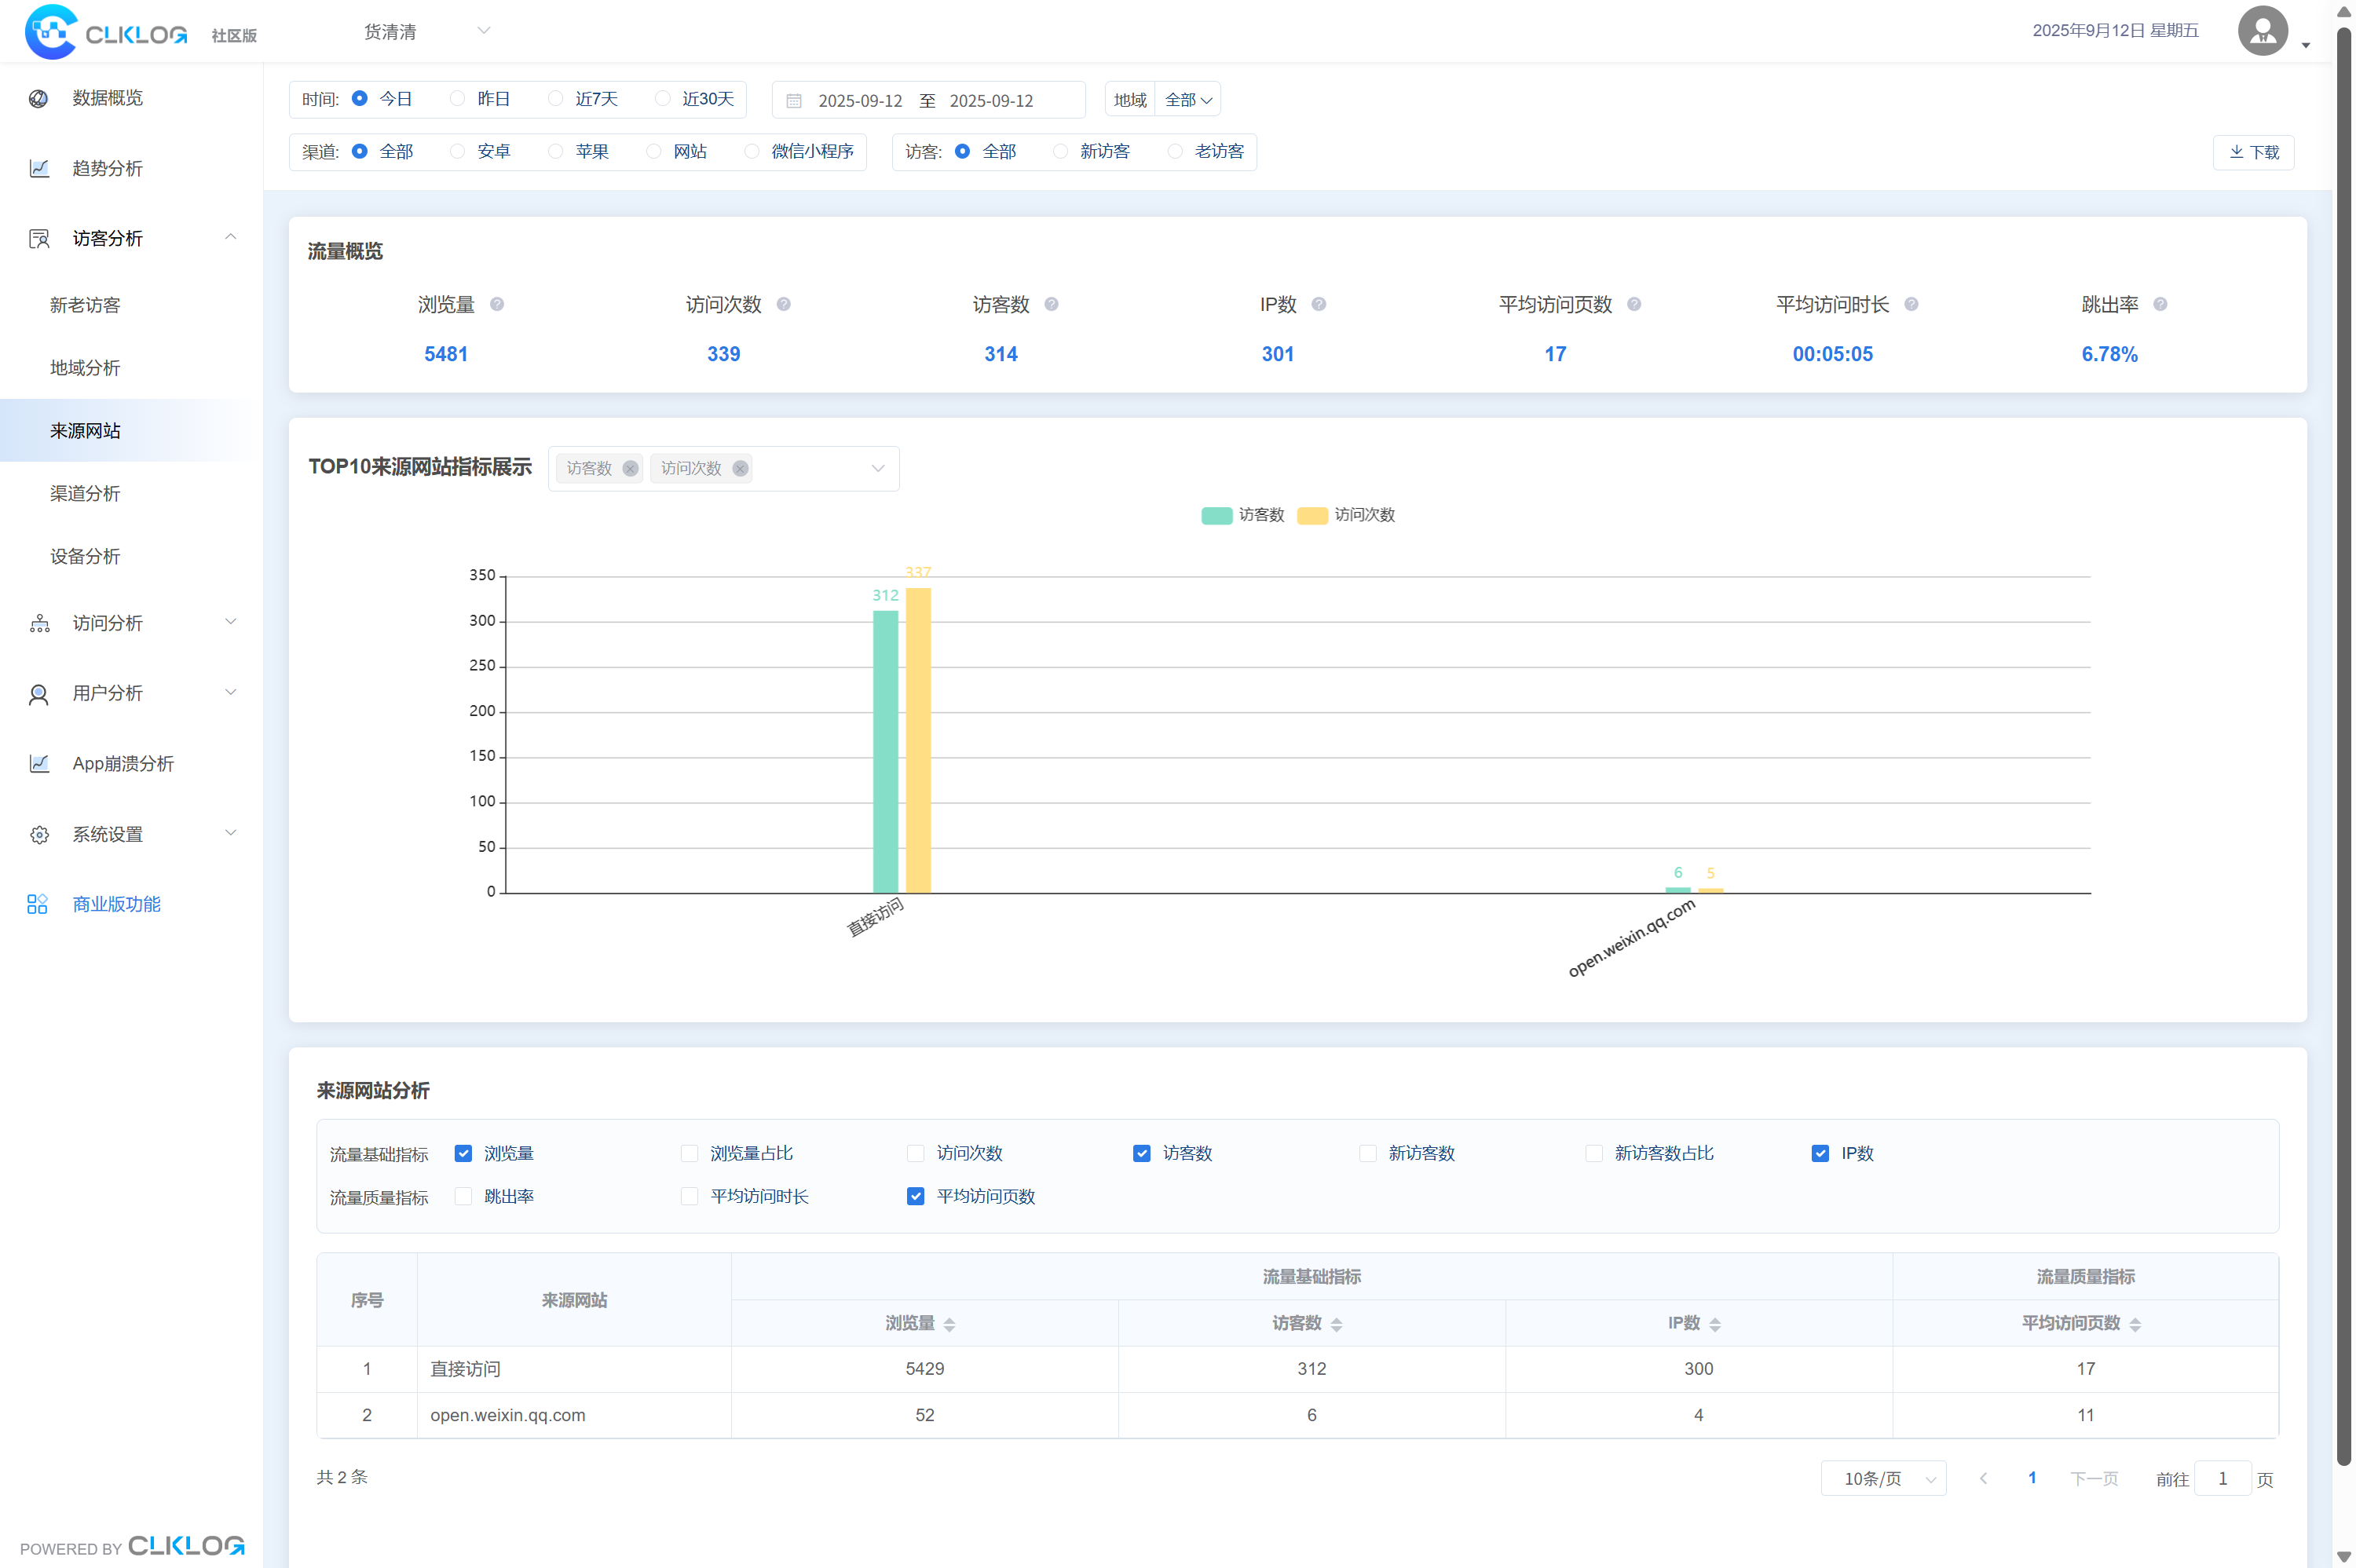
Task: Click calendar icon in date range
Action: [x=794, y=101]
